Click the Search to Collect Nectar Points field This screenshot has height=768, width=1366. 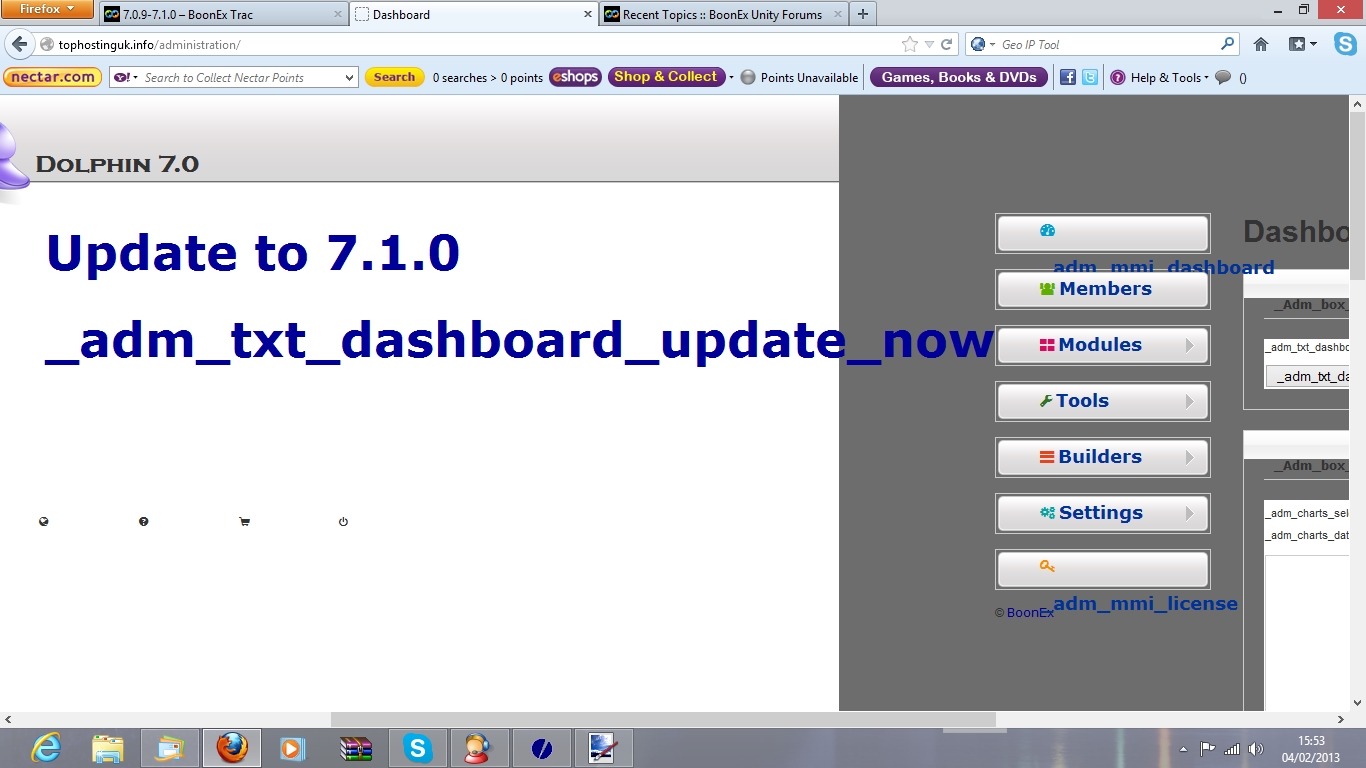pos(240,77)
